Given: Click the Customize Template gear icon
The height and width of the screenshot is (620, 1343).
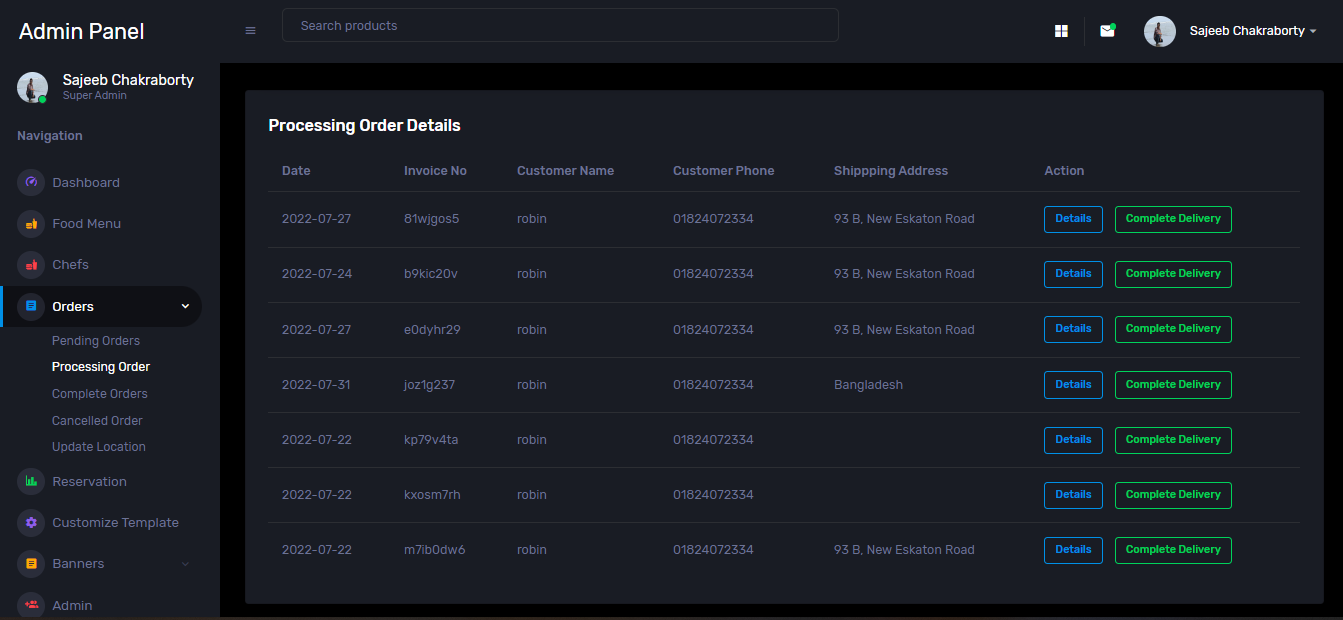Looking at the screenshot, I should [31, 522].
